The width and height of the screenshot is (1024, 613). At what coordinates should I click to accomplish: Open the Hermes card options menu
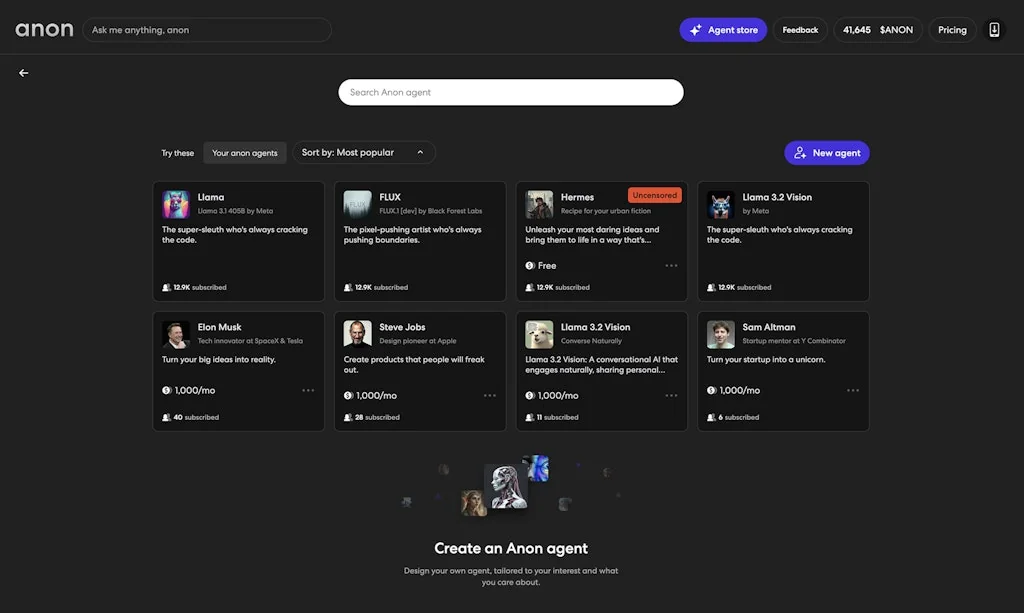tap(671, 264)
